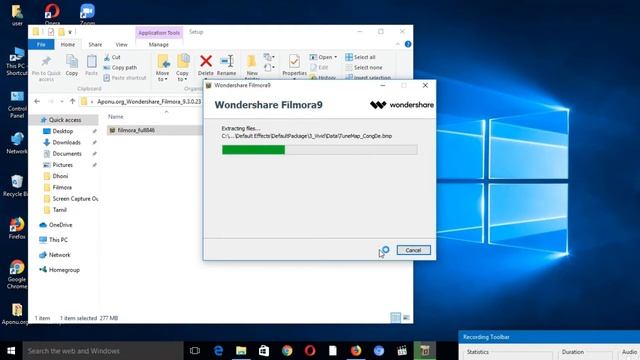Open the Duration tab in Recording Toolbar
Image resolution: width=640 pixels, height=360 pixels.
tap(573, 352)
